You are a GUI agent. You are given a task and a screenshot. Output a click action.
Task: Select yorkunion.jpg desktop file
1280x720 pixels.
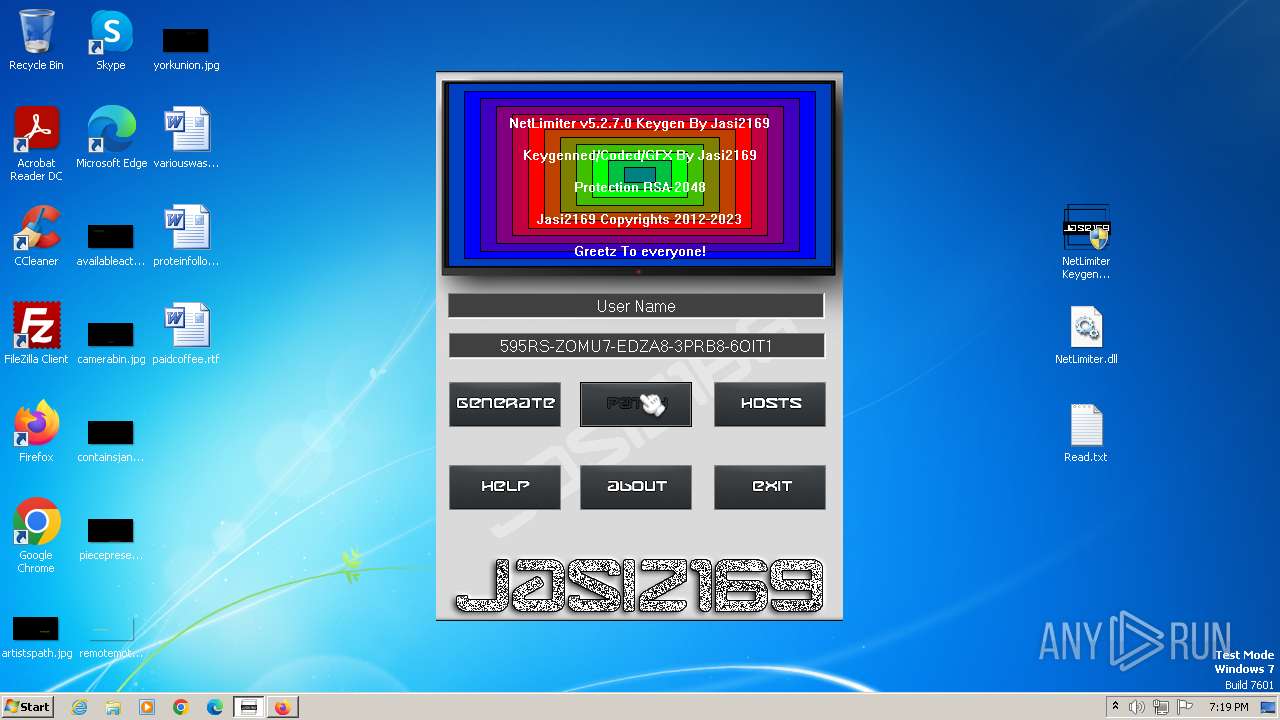[x=186, y=47]
